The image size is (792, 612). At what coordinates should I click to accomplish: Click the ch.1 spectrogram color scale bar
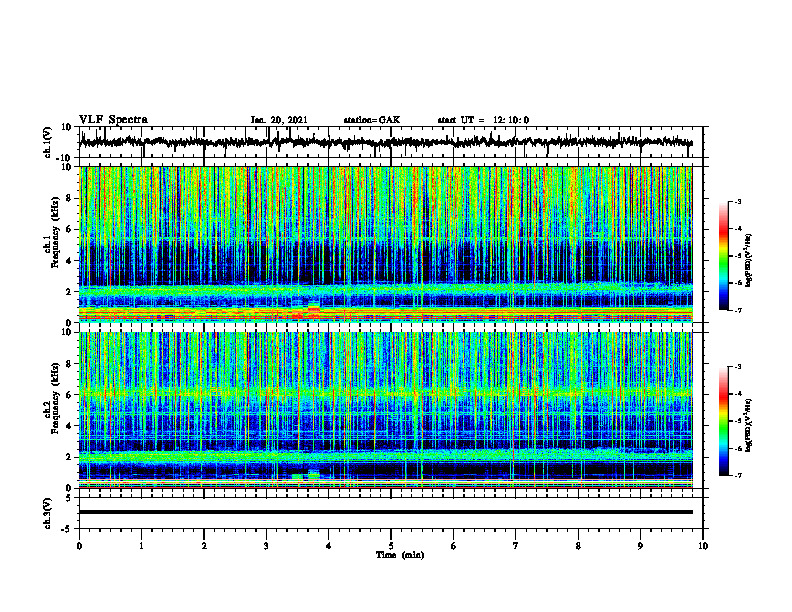[723, 256]
